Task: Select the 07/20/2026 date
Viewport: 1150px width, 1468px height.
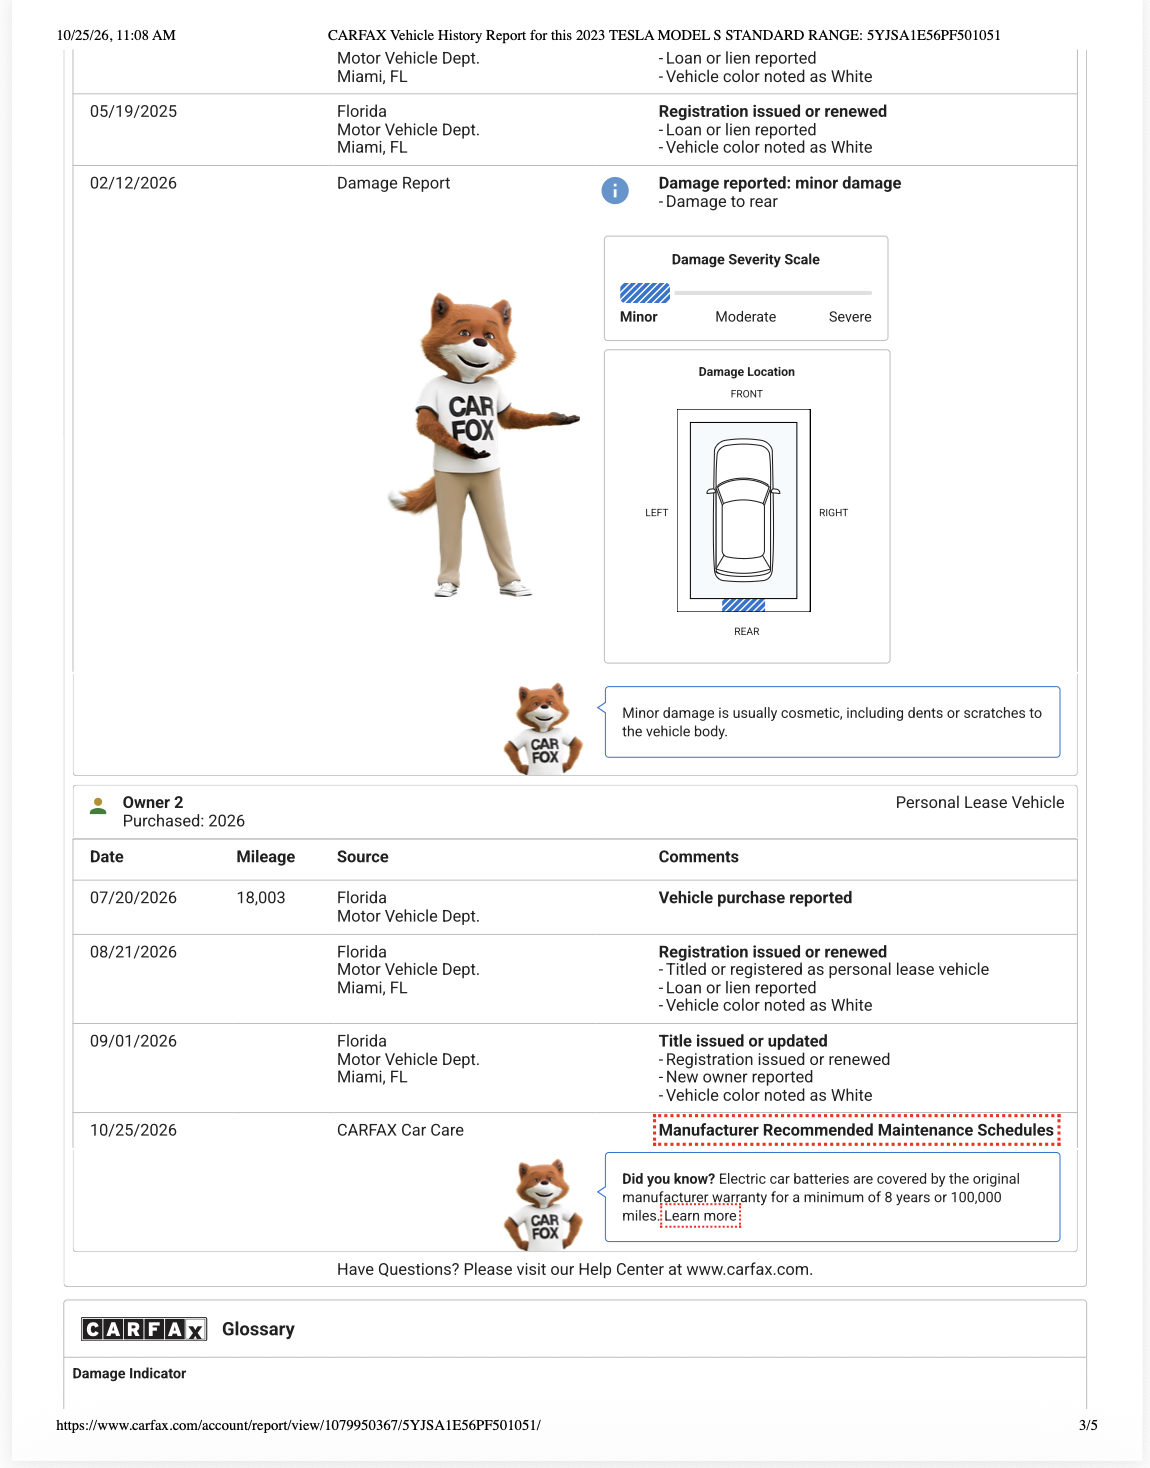Action: click(x=133, y=898)
